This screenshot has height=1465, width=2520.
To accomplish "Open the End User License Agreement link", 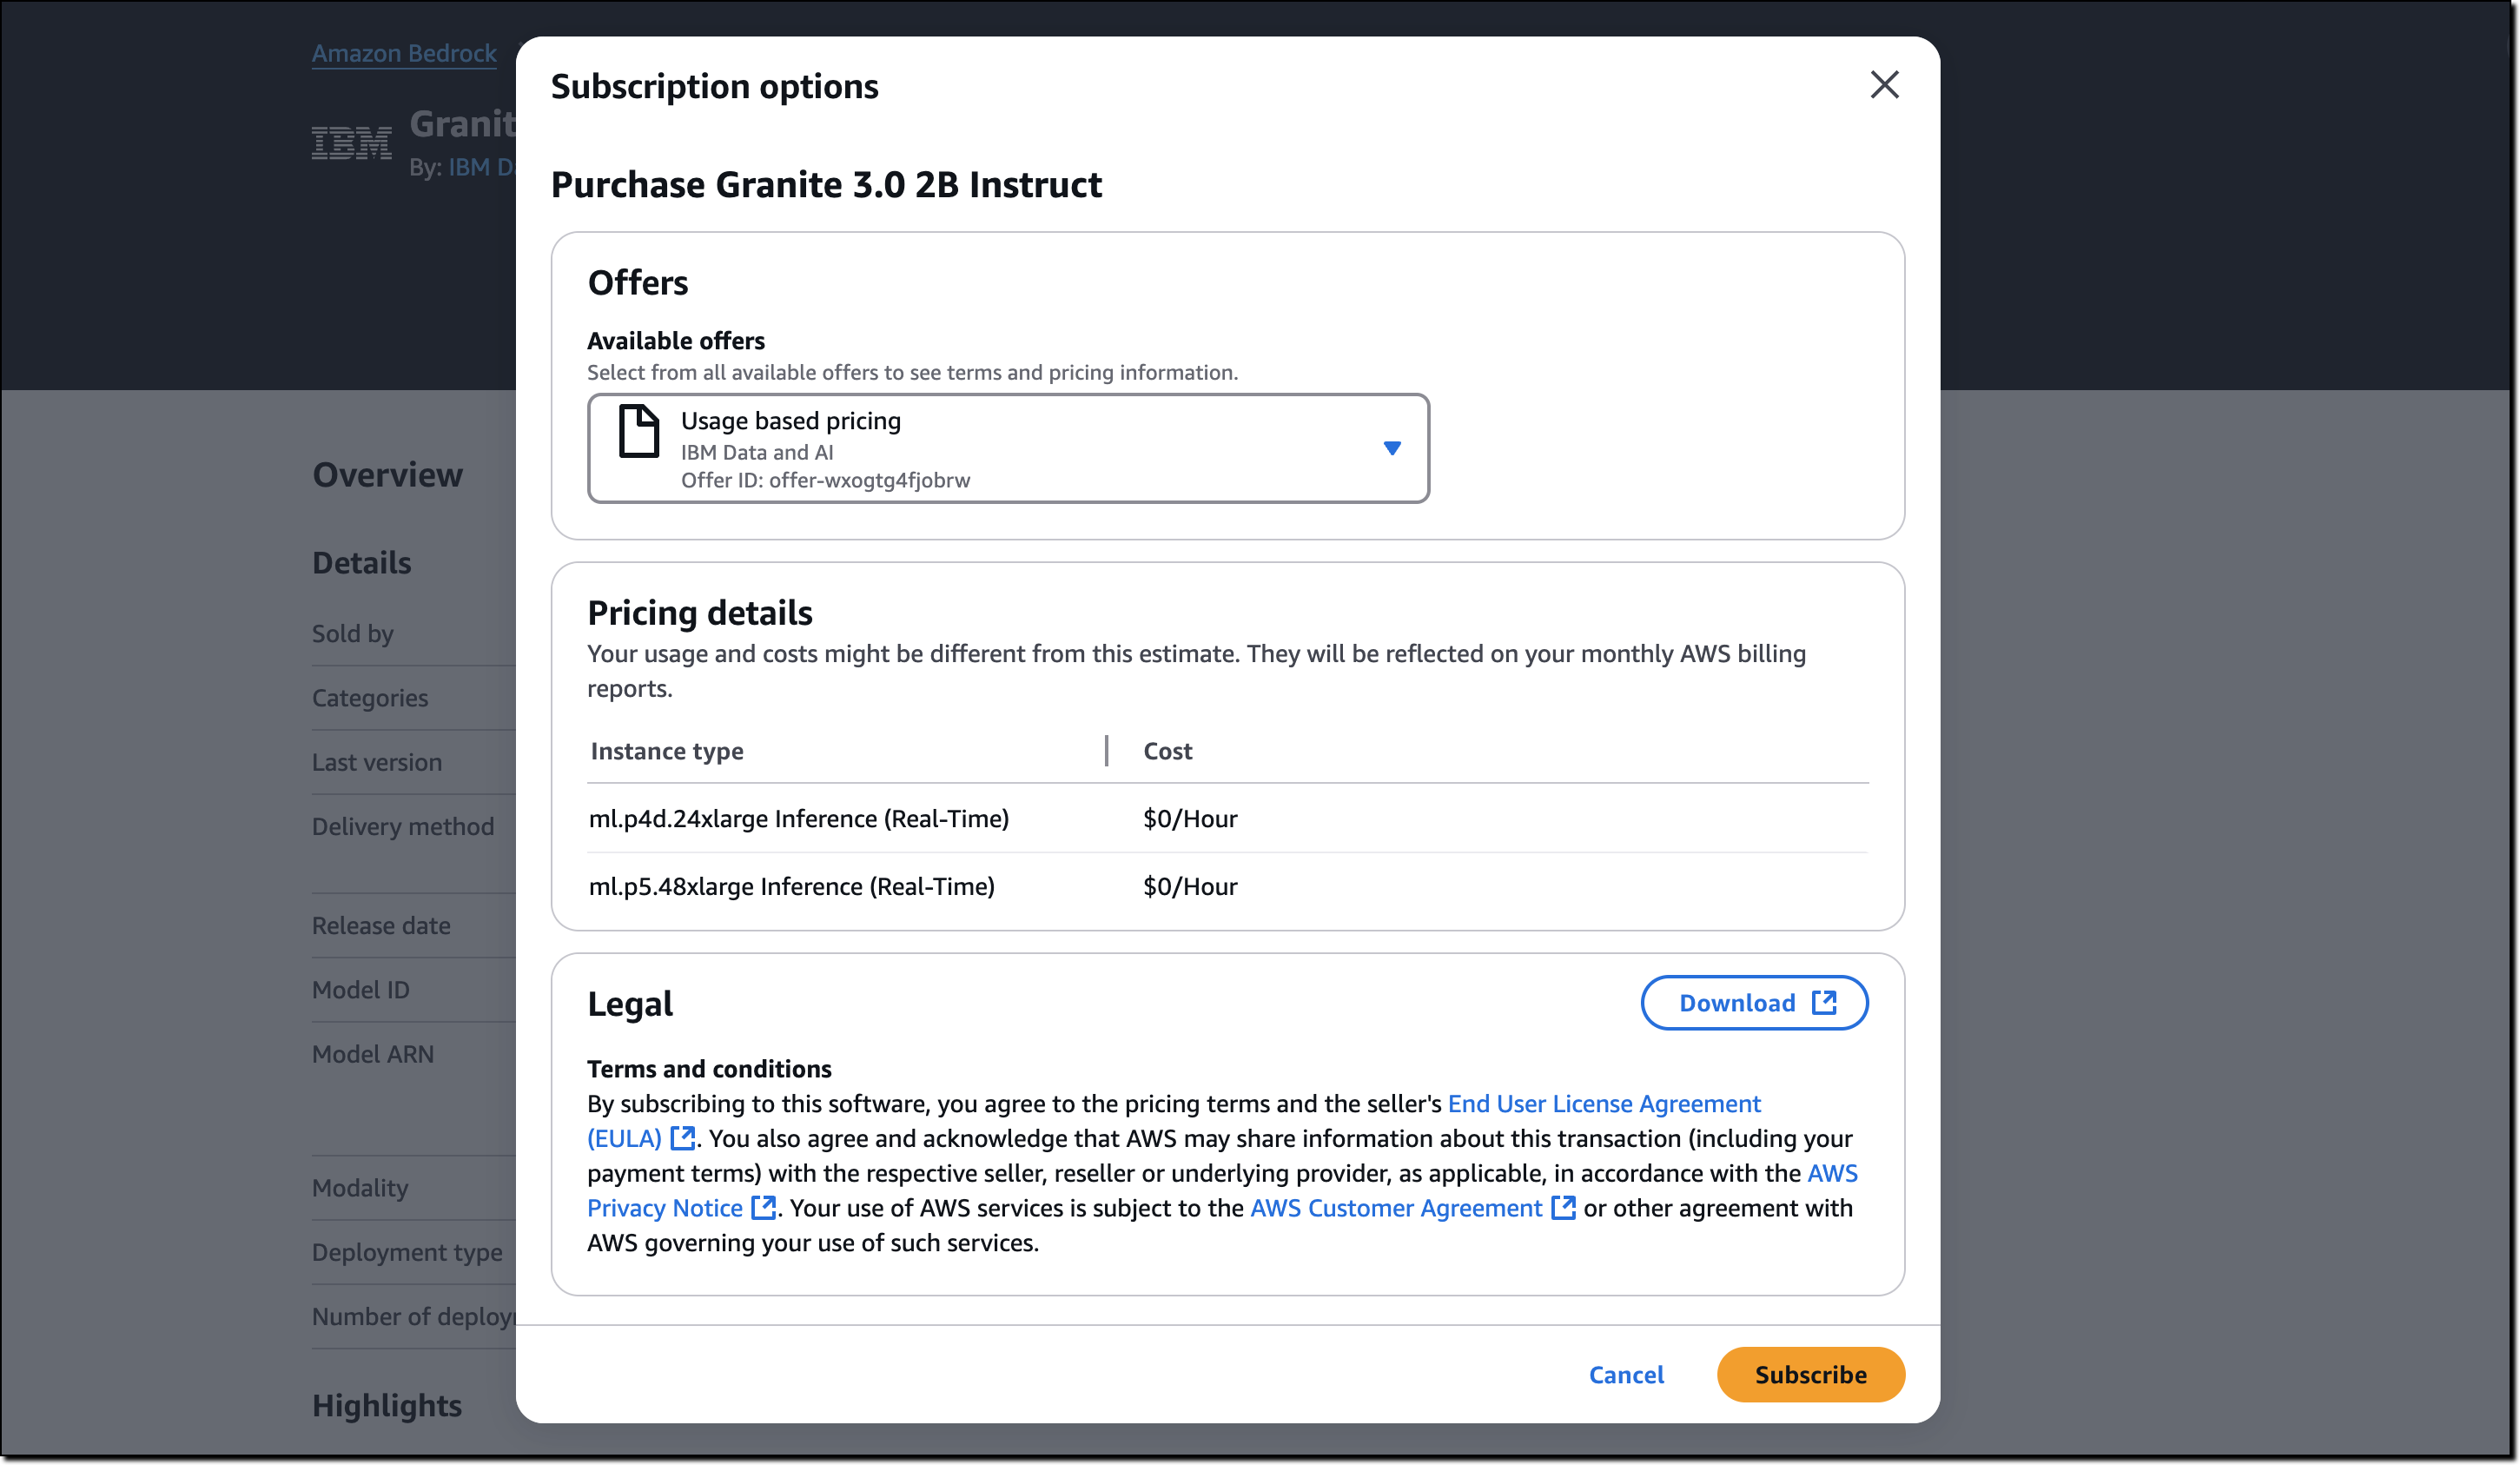I will (1603, 1104).
